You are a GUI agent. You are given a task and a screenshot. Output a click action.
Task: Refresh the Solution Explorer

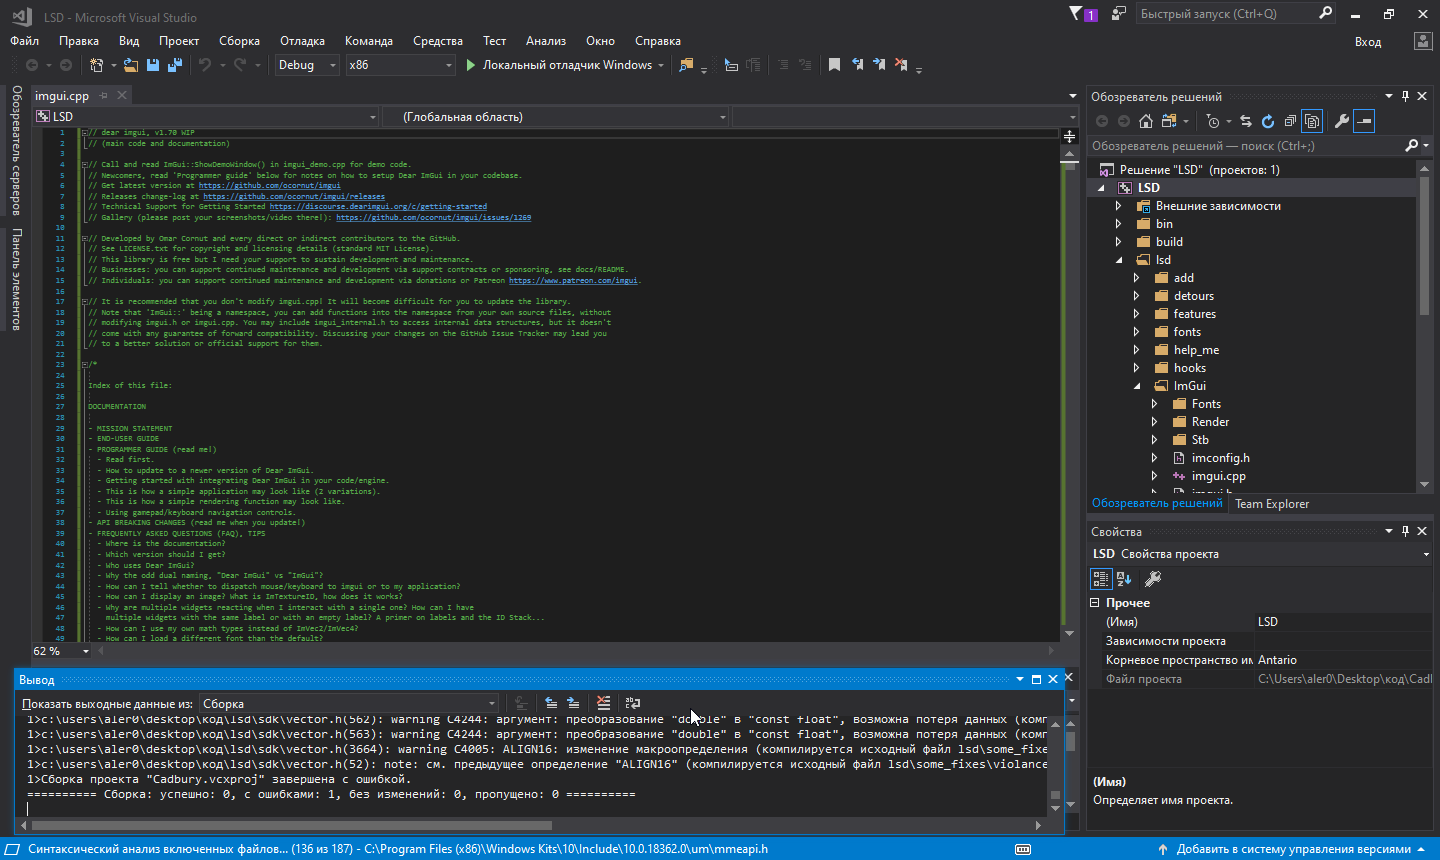pyautogui.click(x=1268, y=121)
